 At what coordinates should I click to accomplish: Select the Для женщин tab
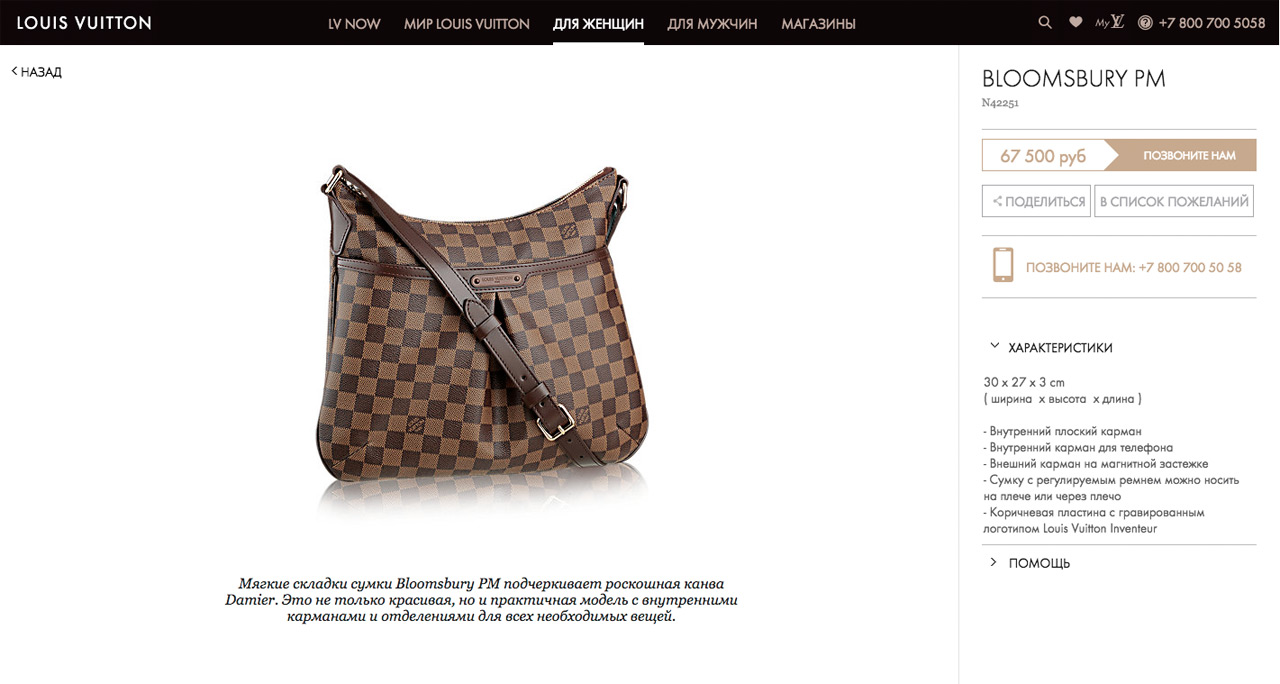pyautogui.click(x=598, y=23)
